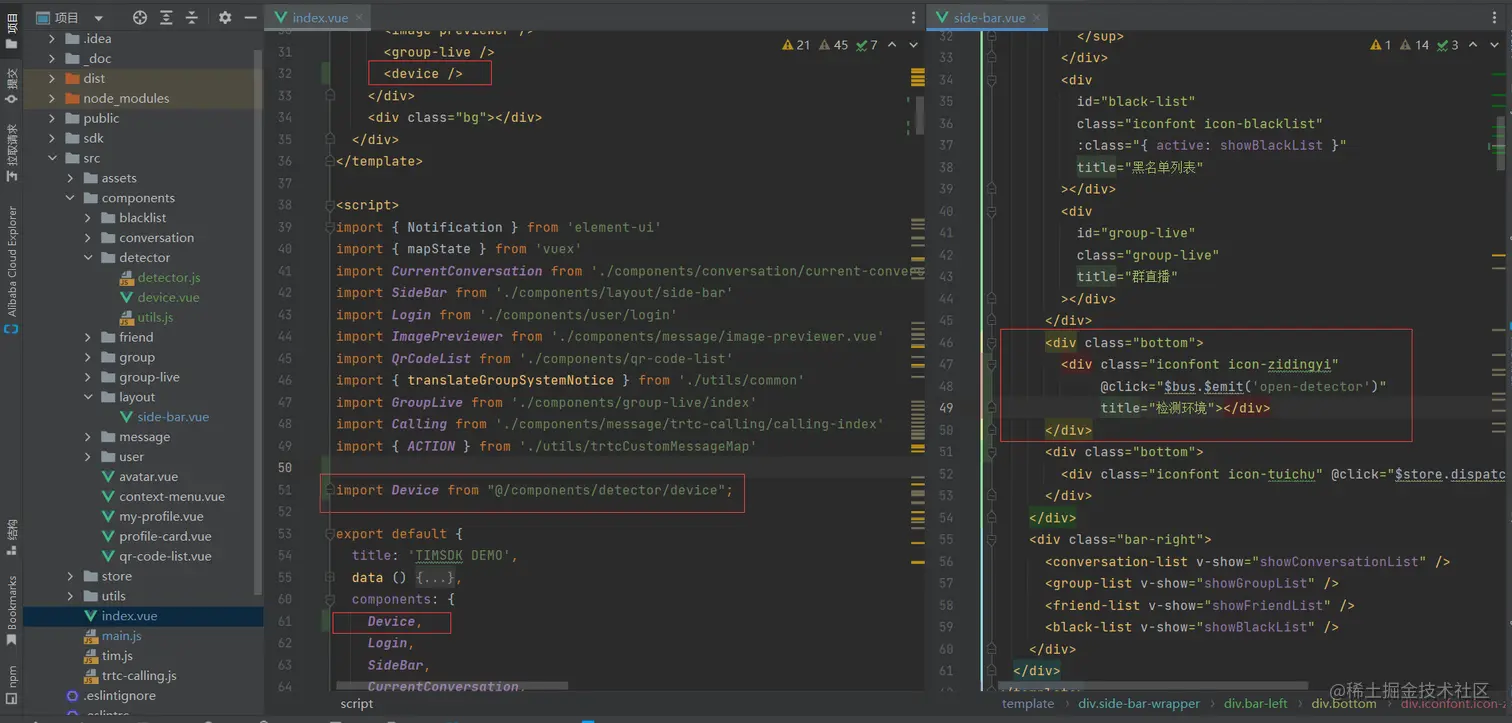Open the 拉取请求 pull requests tool window
Image resolution: width=1512 pixels, height=723 pixels.
[x=11, y=152]
